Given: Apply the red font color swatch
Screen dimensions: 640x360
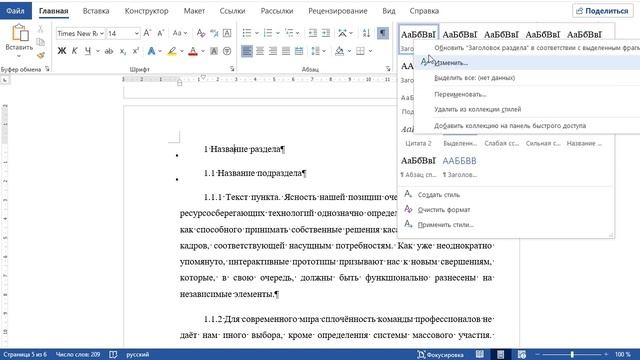Looking at the screenshot, I should (193, 51).
